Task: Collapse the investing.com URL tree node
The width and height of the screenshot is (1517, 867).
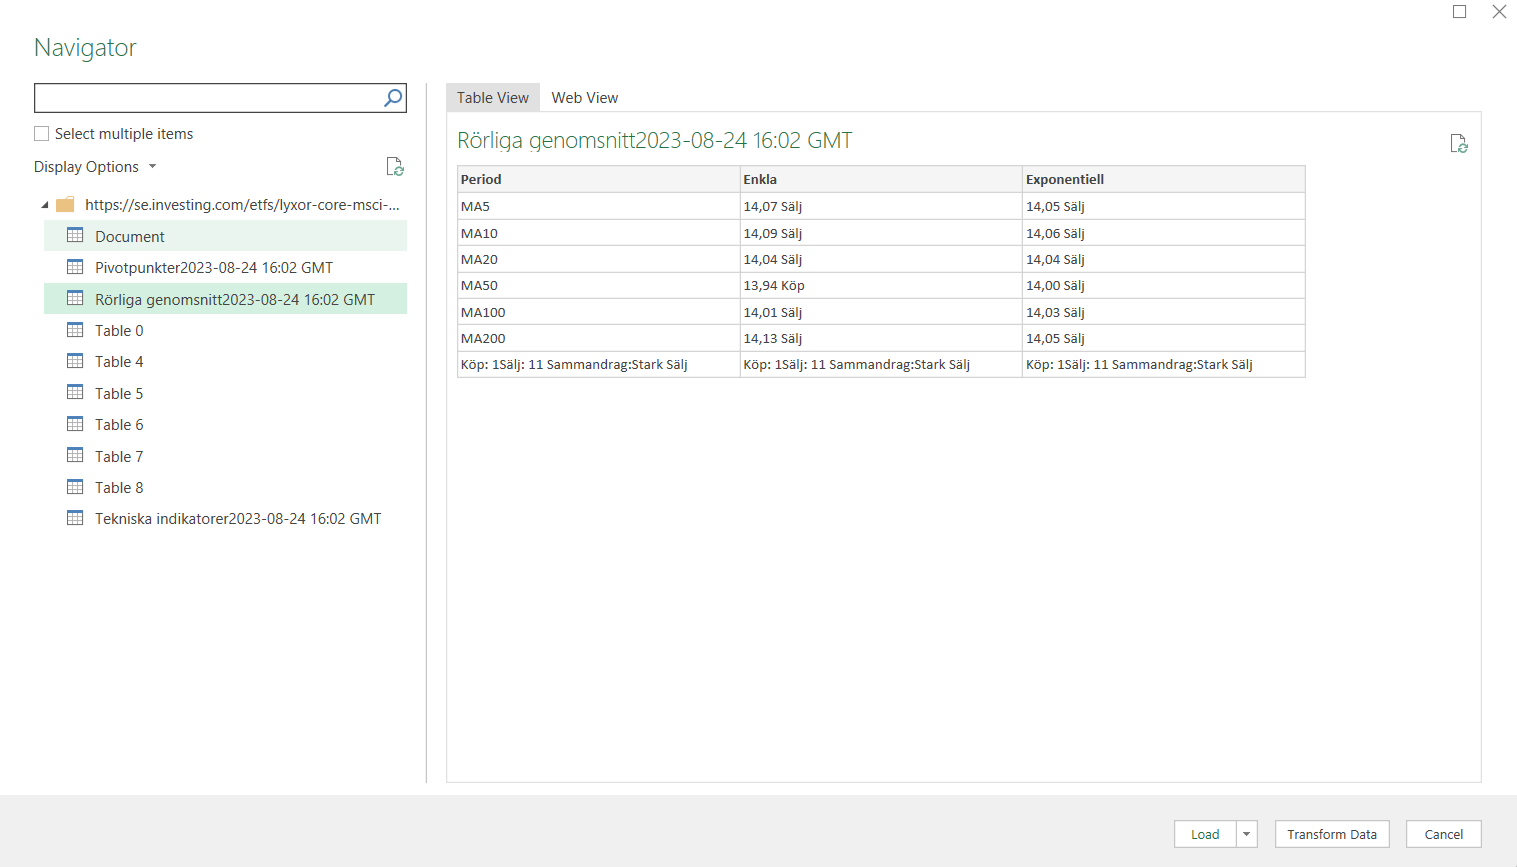Action: pyautogui.click(x=45, y=205)
